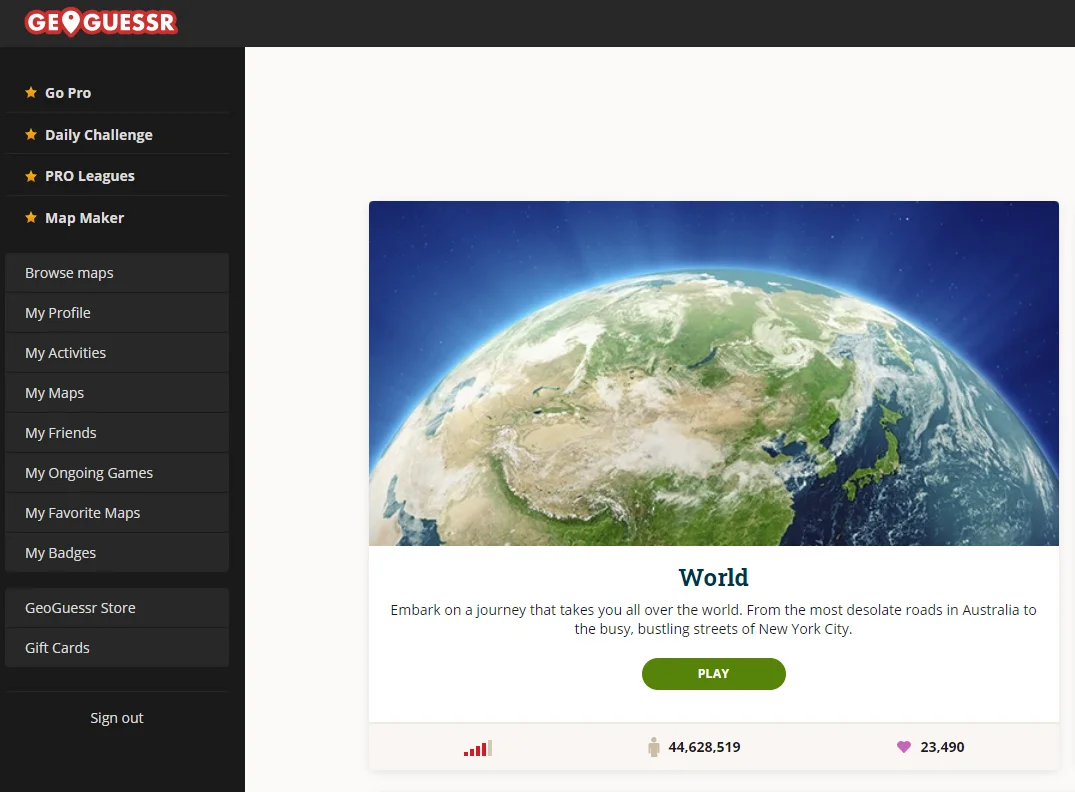Open My Activities page
The height and width of the screenshot is (792, 1075).
click(x=65, y=353)
